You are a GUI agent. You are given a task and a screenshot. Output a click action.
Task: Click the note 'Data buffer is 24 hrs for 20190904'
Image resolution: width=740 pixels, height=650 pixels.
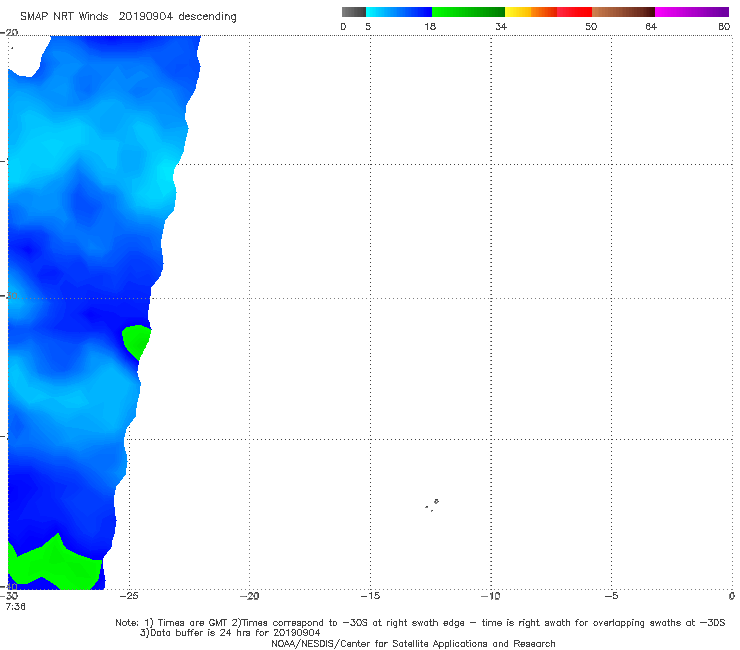pos(234,633)
